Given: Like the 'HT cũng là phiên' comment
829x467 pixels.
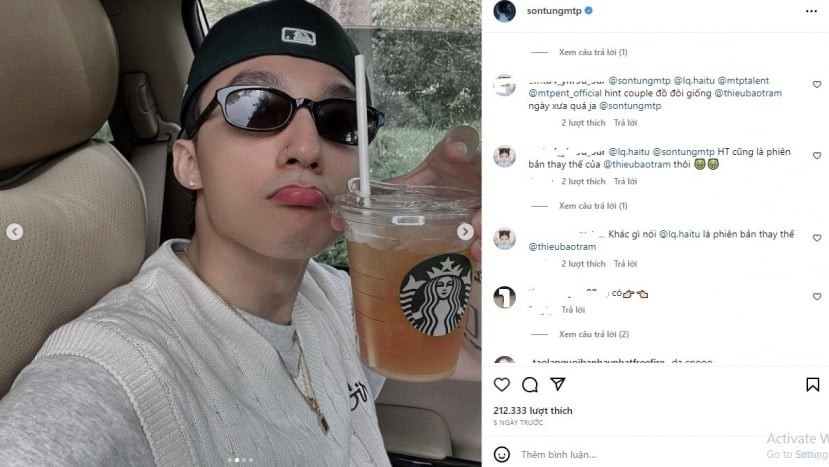Looking at the screenshot, I should 817,155.
